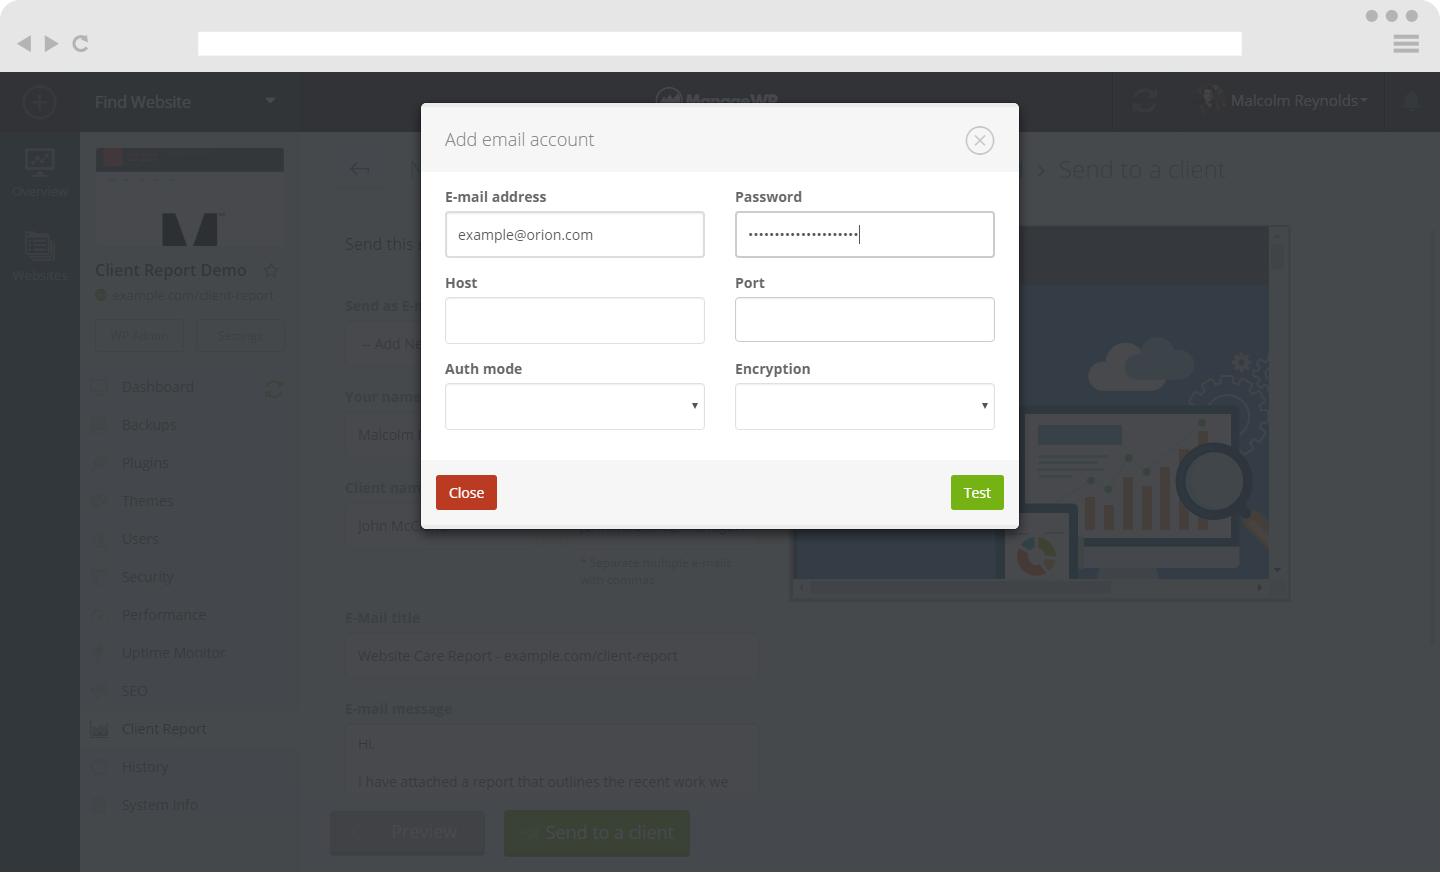This screenshot has height=872, width=1440.
Task: Open Performance in the site menu
Action: [x=164, y=615]
